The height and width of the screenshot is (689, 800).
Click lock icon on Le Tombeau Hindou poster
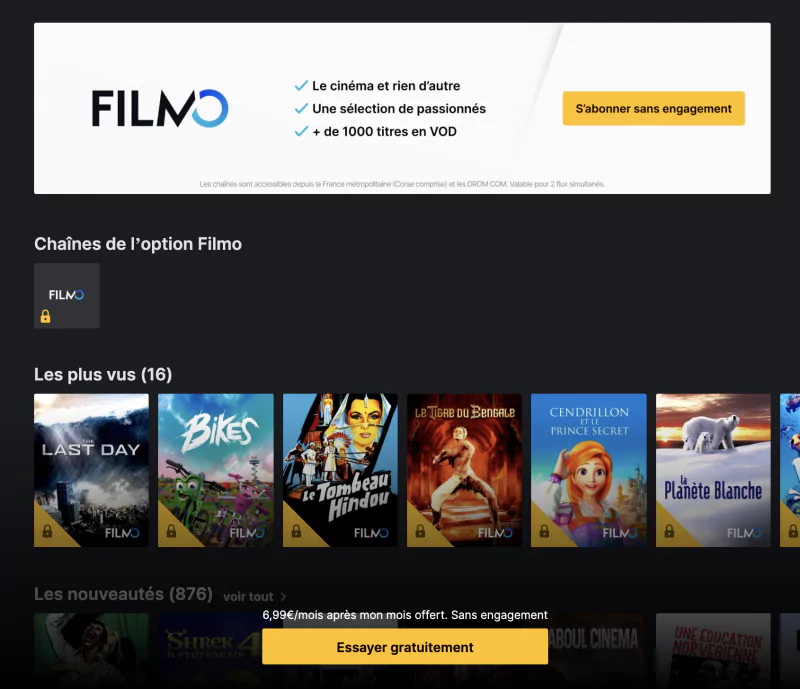pos(296,531)
